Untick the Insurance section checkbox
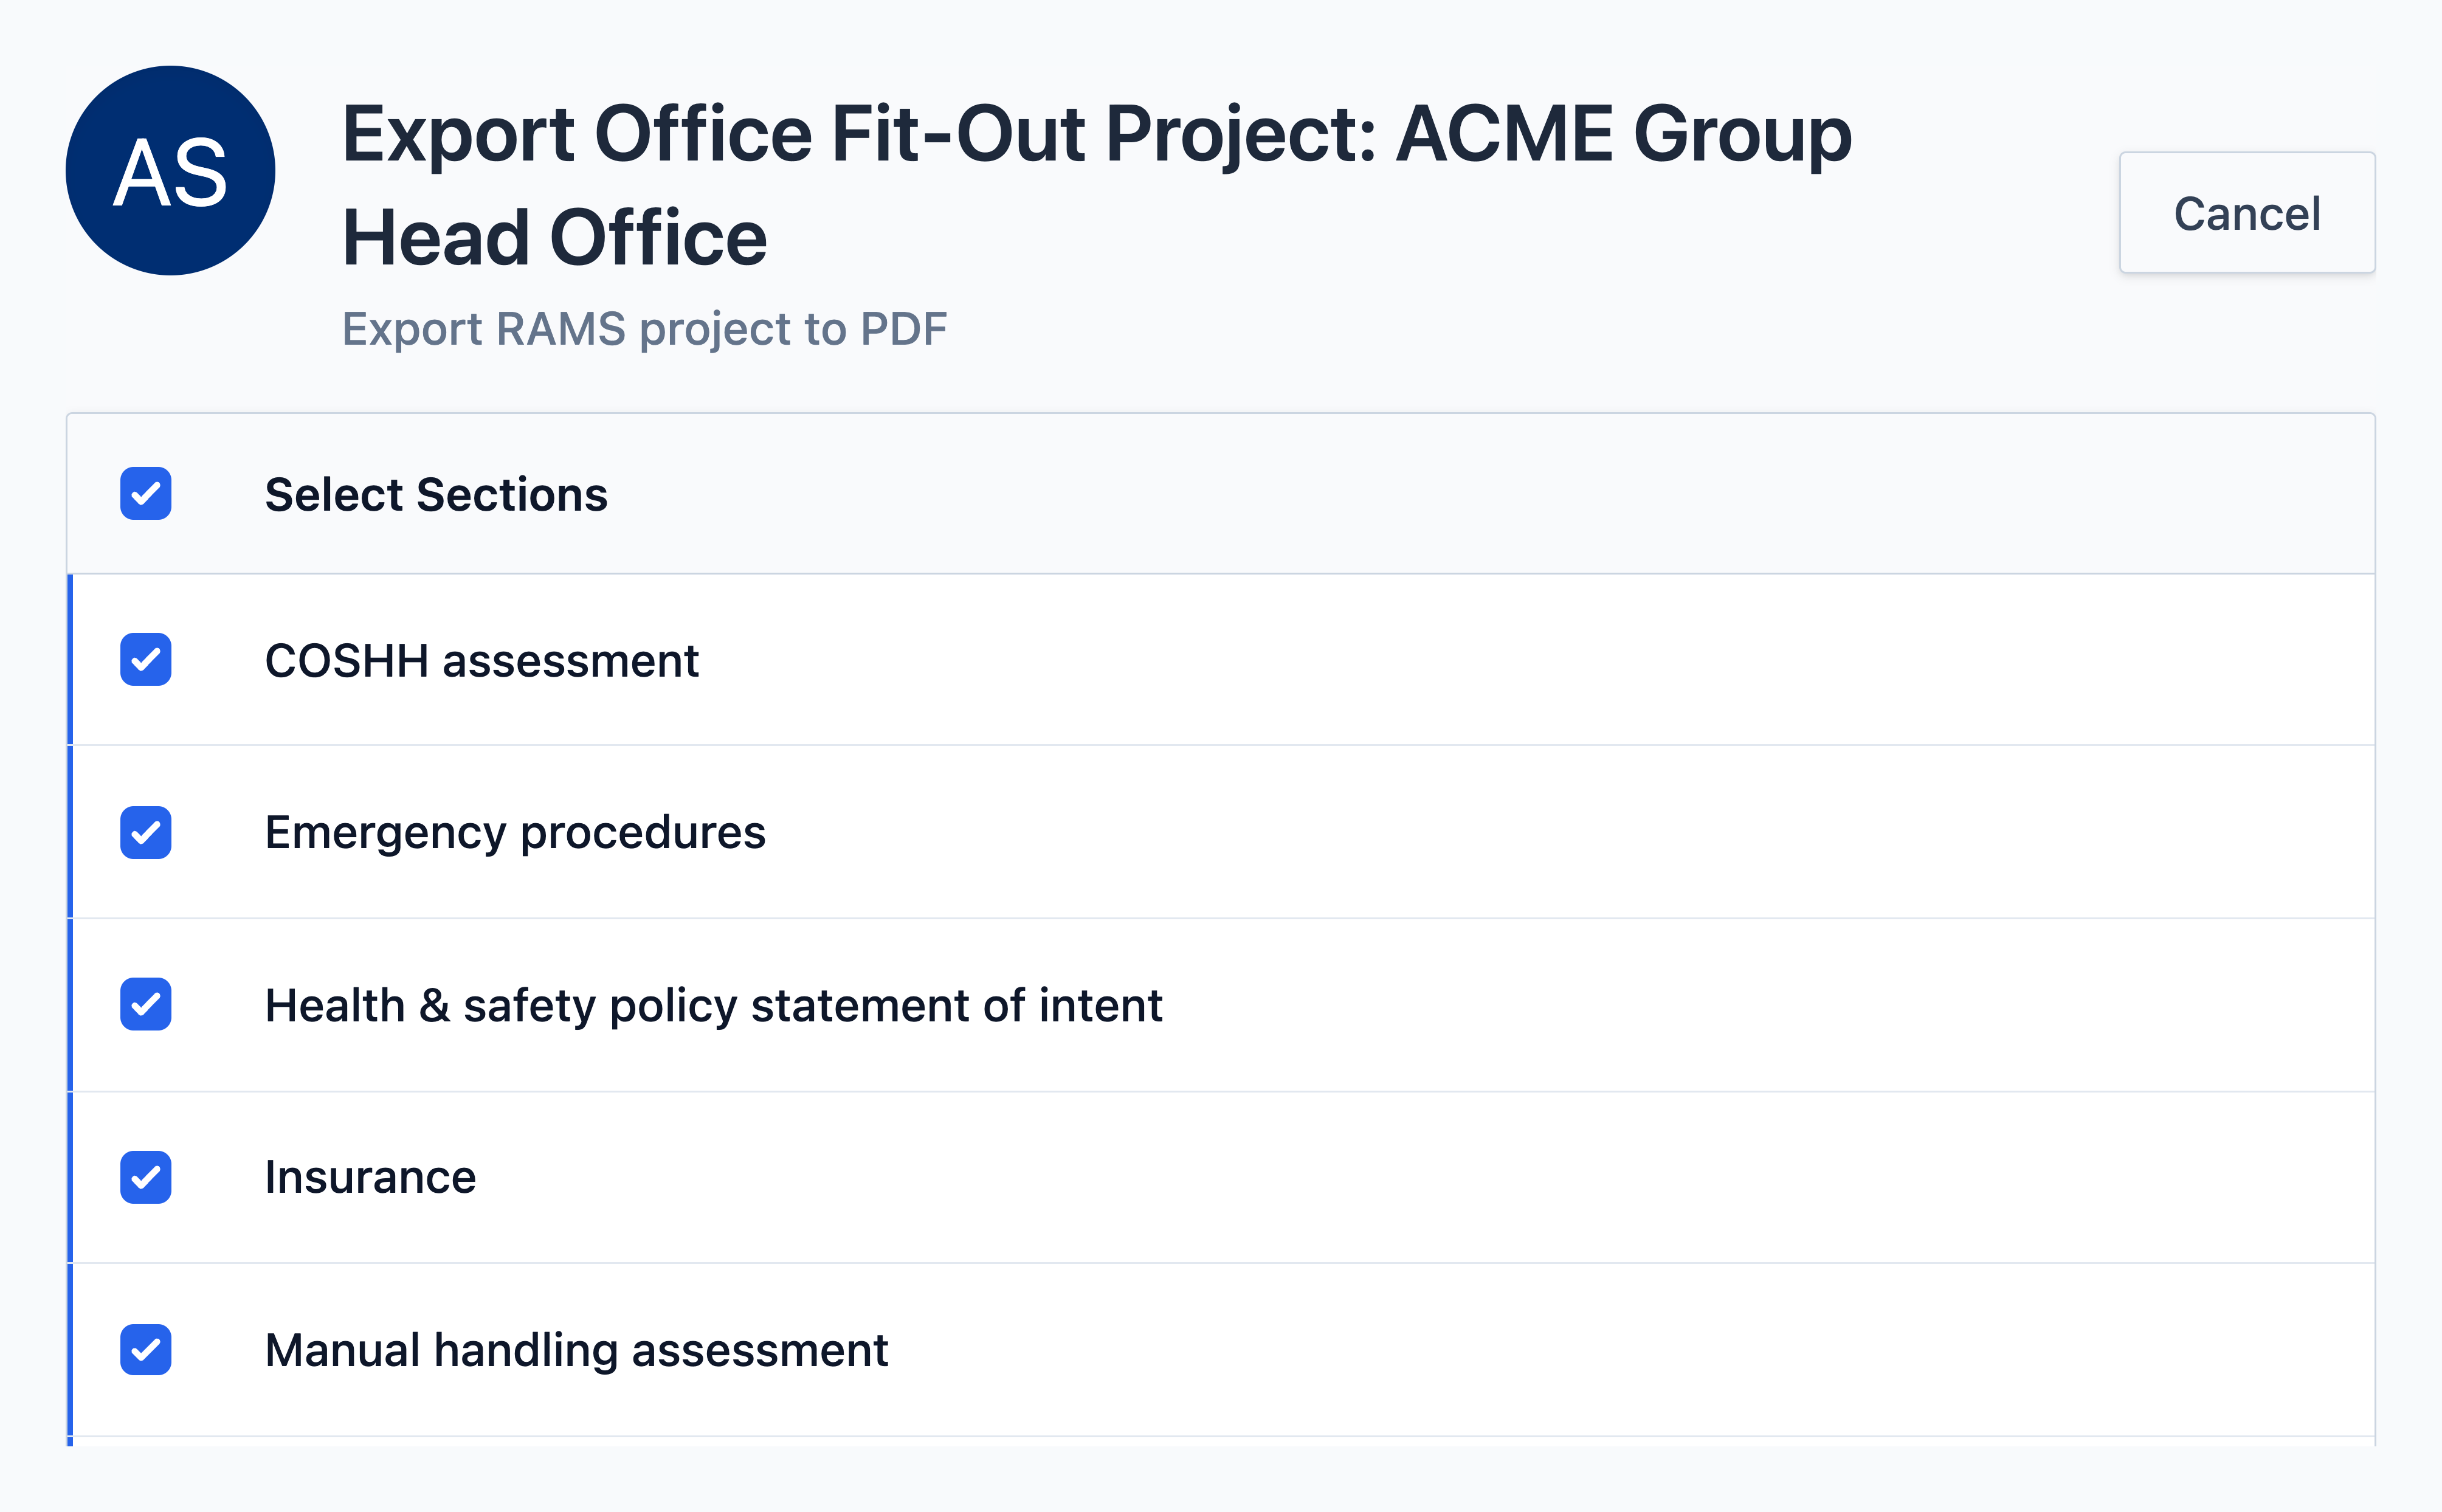 click(146, 1177)
